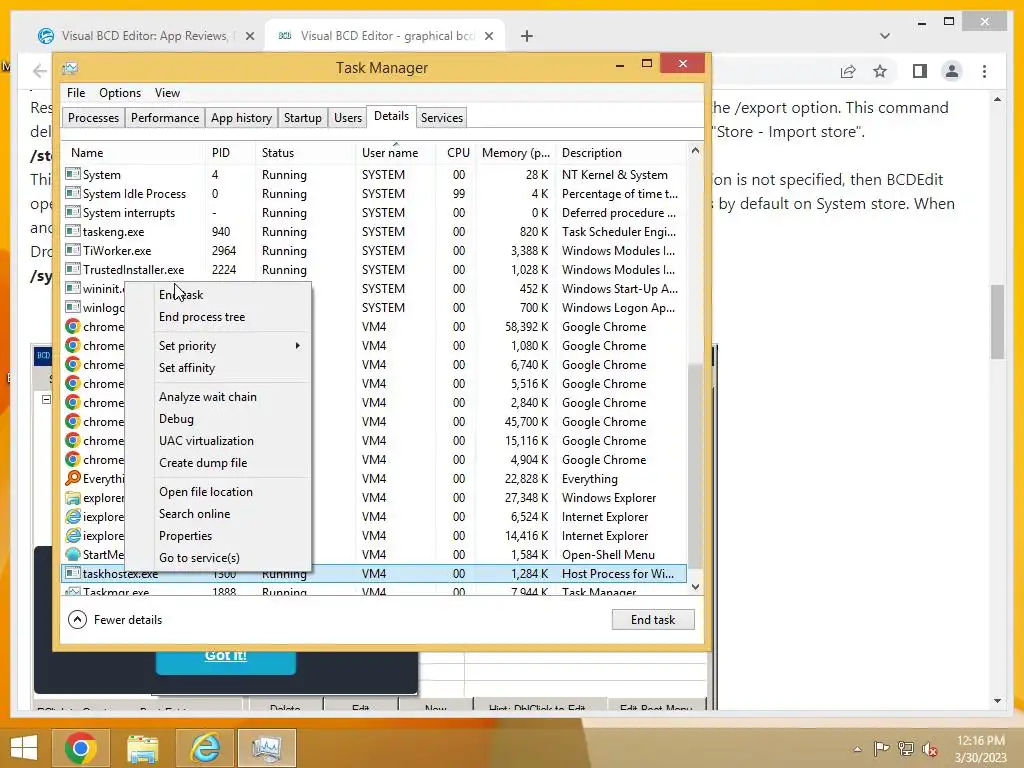This screenshot has width=1024, height=768.
Task: Open File Explorer from the taskbar
Action: pyautogui.click(x=143, y=748)
